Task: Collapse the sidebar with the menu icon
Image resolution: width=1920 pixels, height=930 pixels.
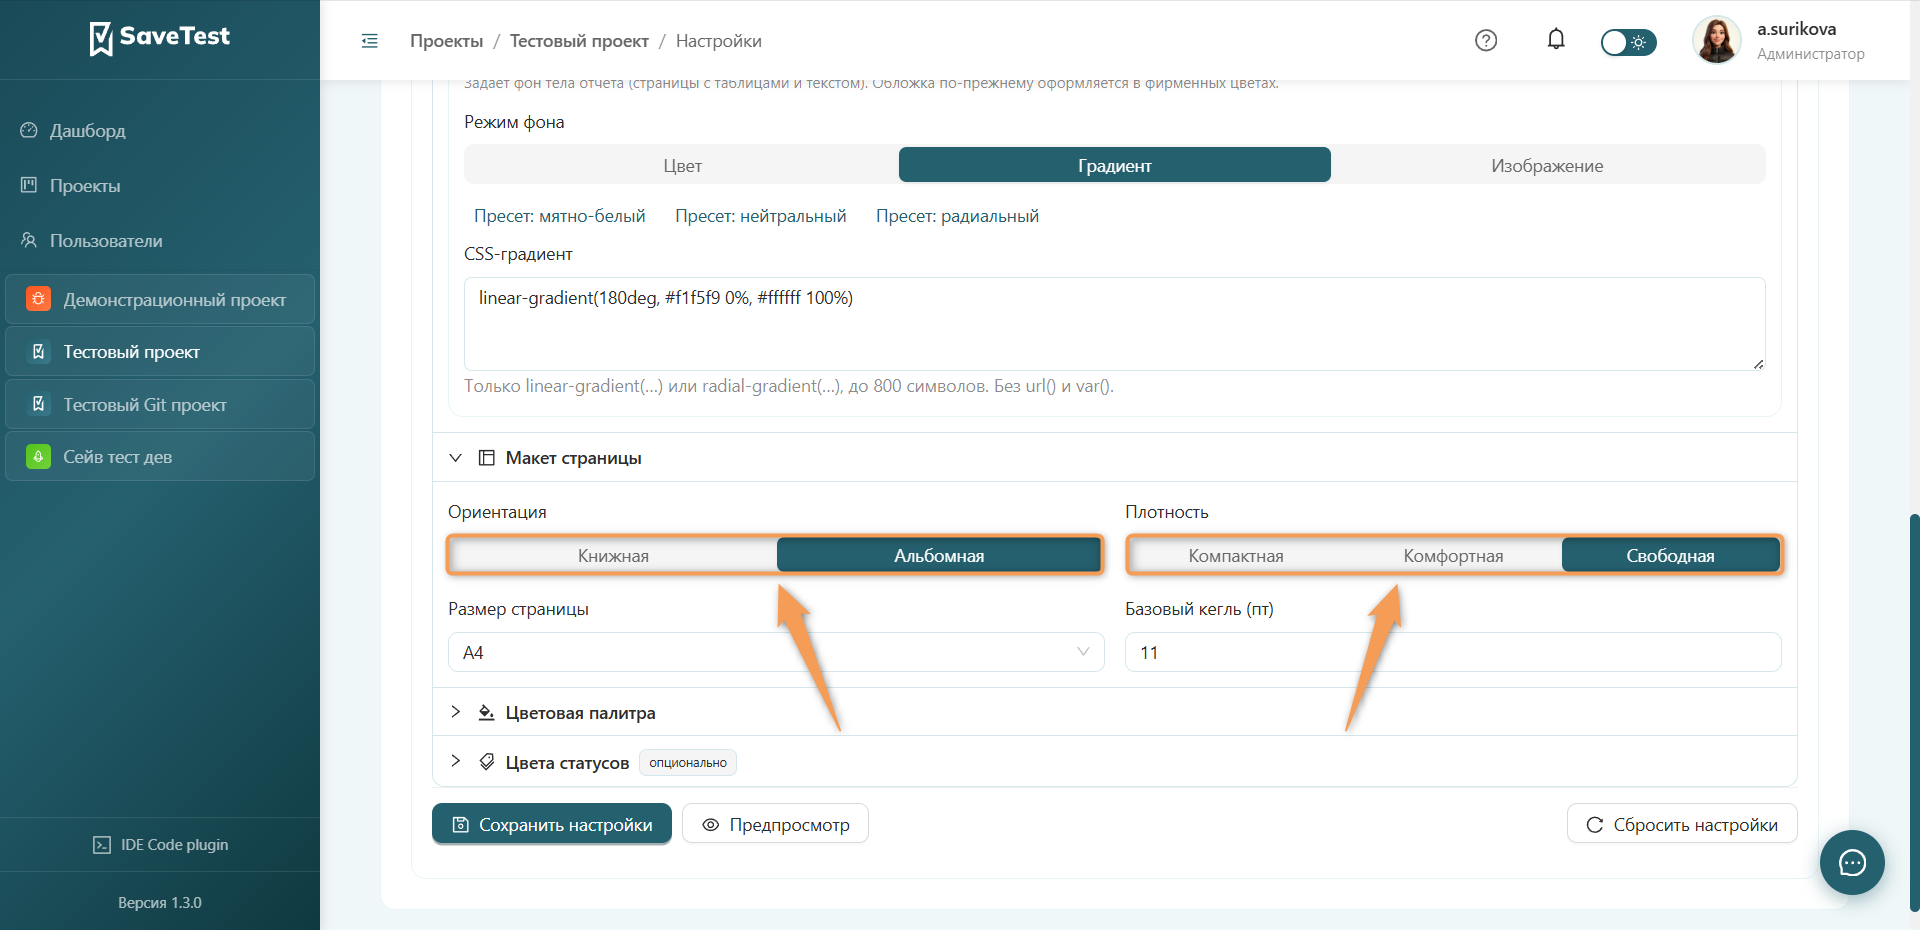Action: [369, 41]
